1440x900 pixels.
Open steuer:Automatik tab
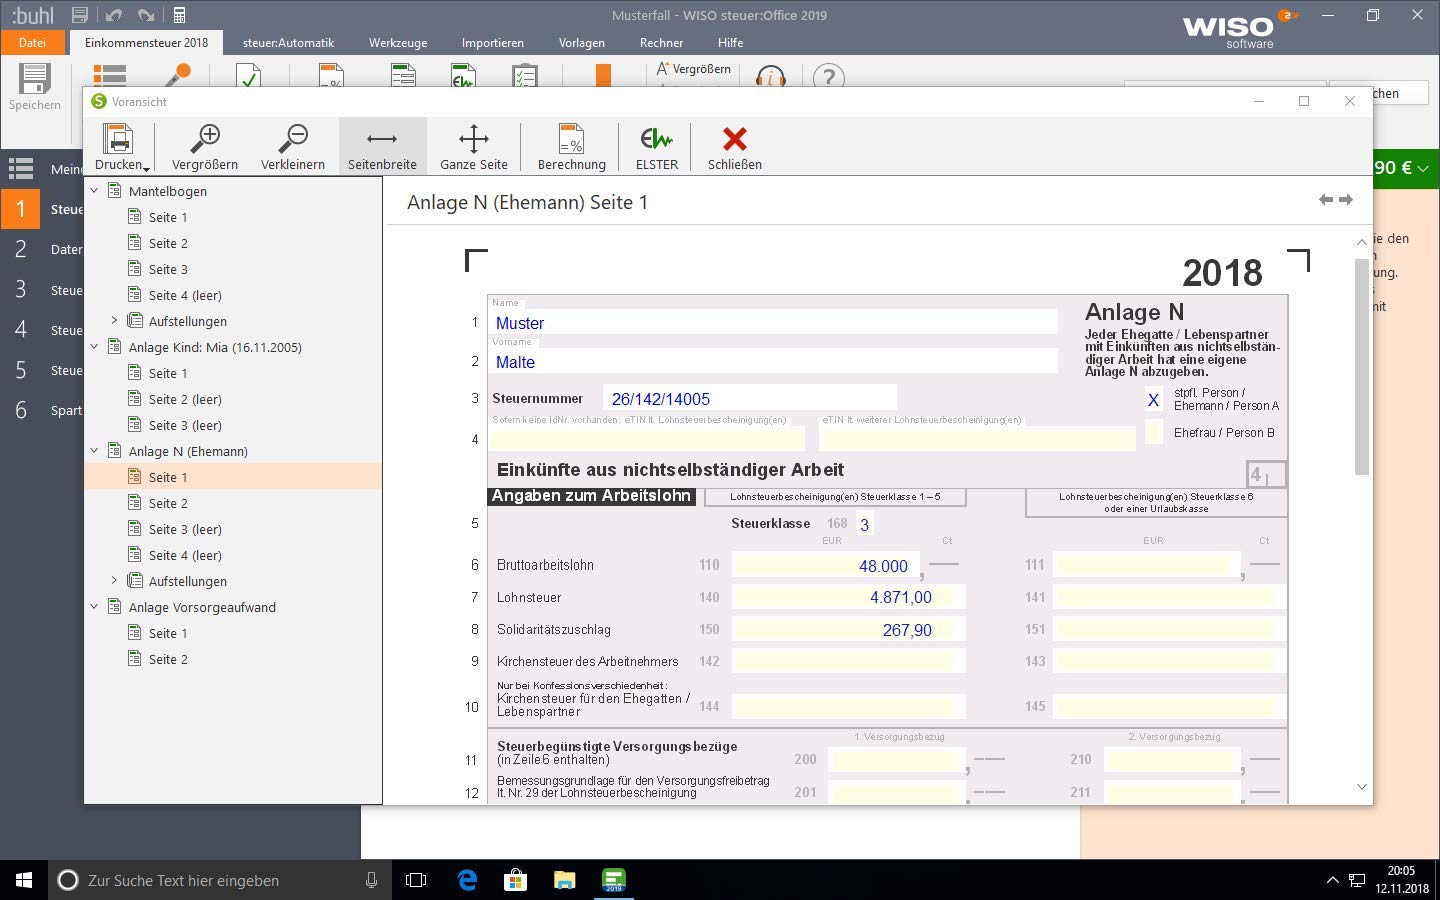click(288, 42)
